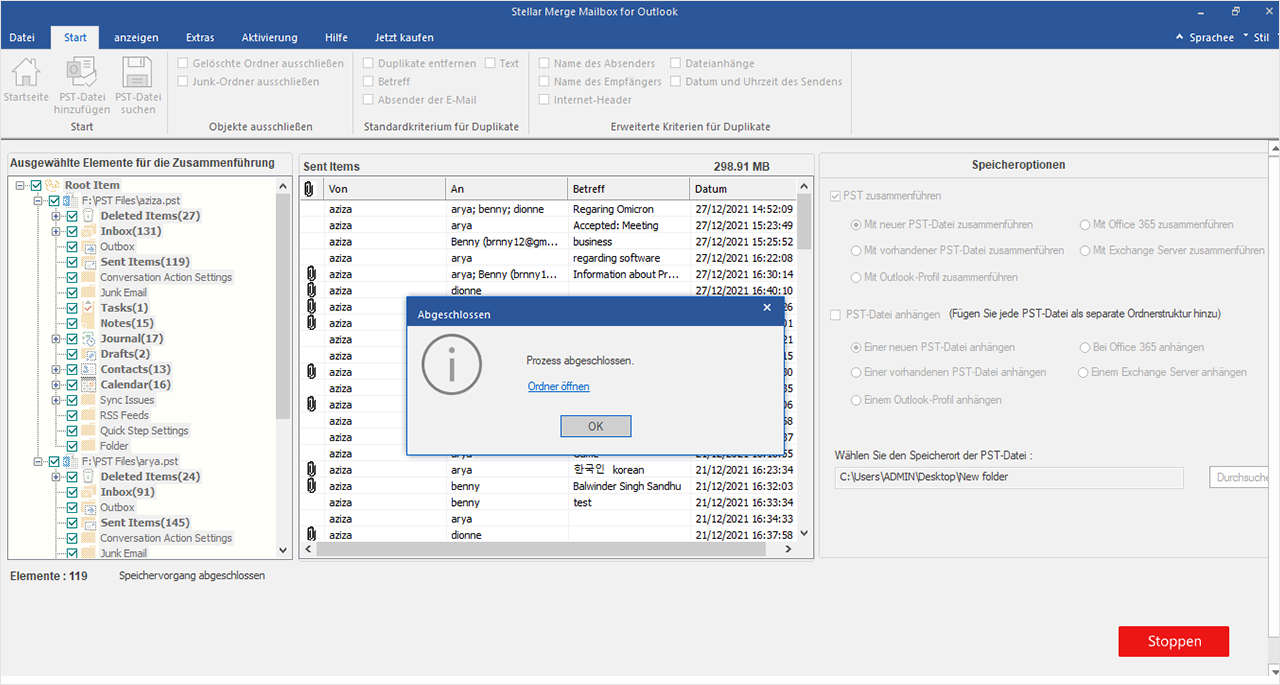The height and width of the screenshot is (685, 1280).
Task: Open the Extras ribbon tab
Action: [x=200, y=38]
